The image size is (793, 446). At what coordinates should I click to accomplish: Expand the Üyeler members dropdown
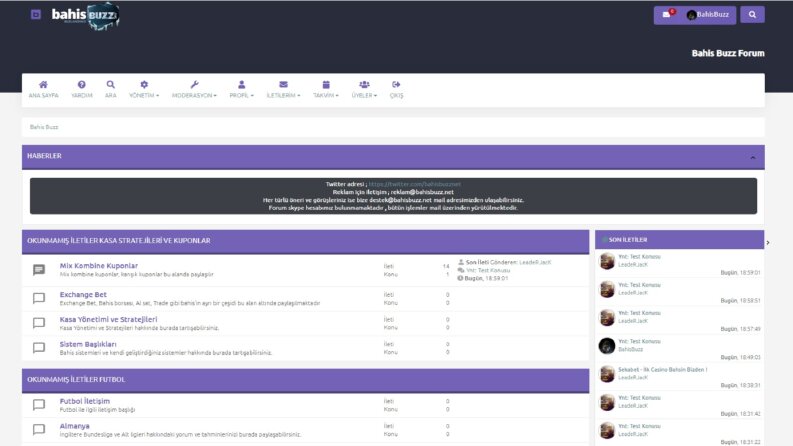click(364, 89)
